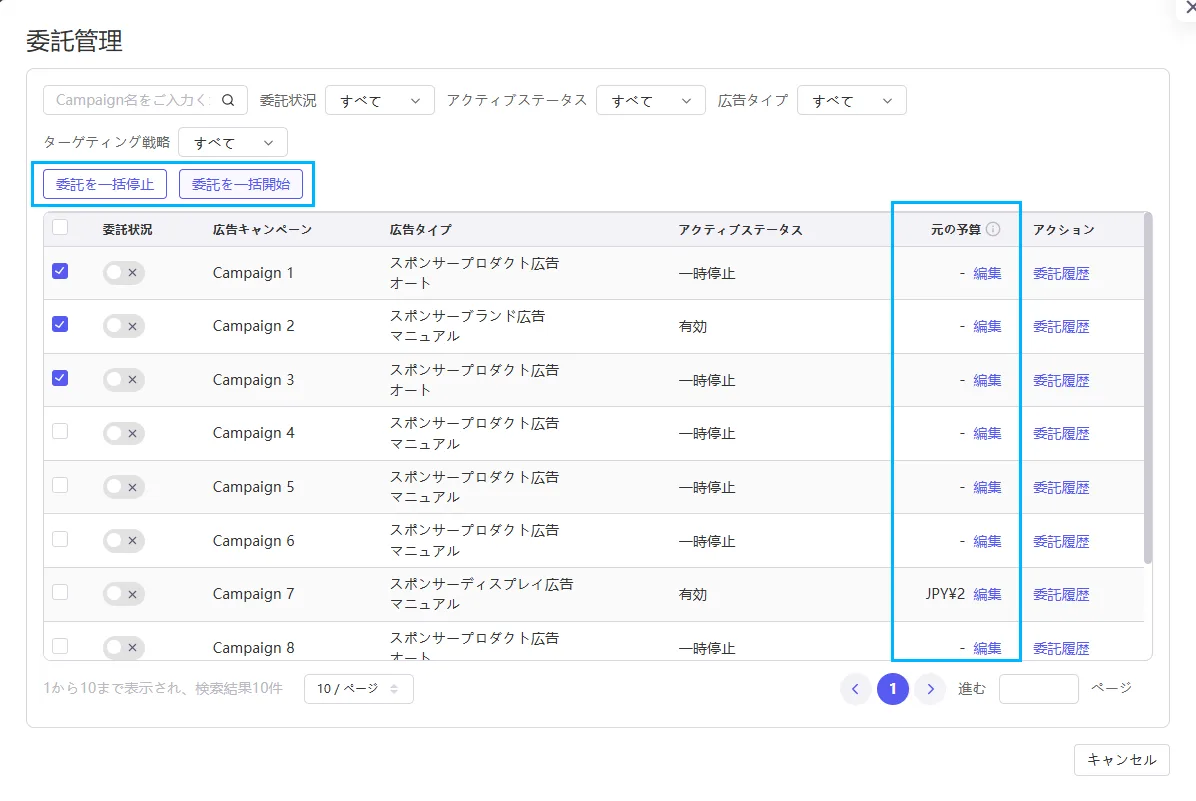Open 委託履歴 for Campaign 6
The height and width of the screenshot is (801, 1196).
click(1061, 541)
